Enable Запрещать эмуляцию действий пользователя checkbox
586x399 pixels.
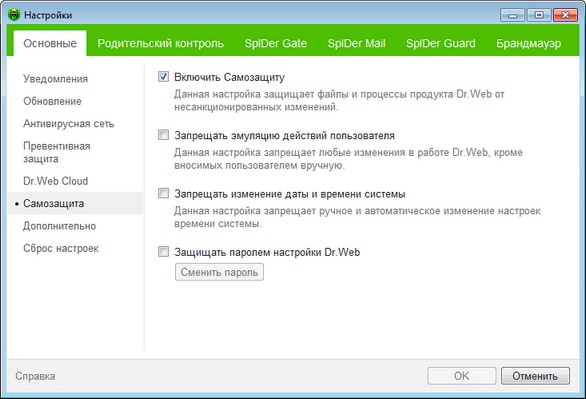(x=163, y=134)
